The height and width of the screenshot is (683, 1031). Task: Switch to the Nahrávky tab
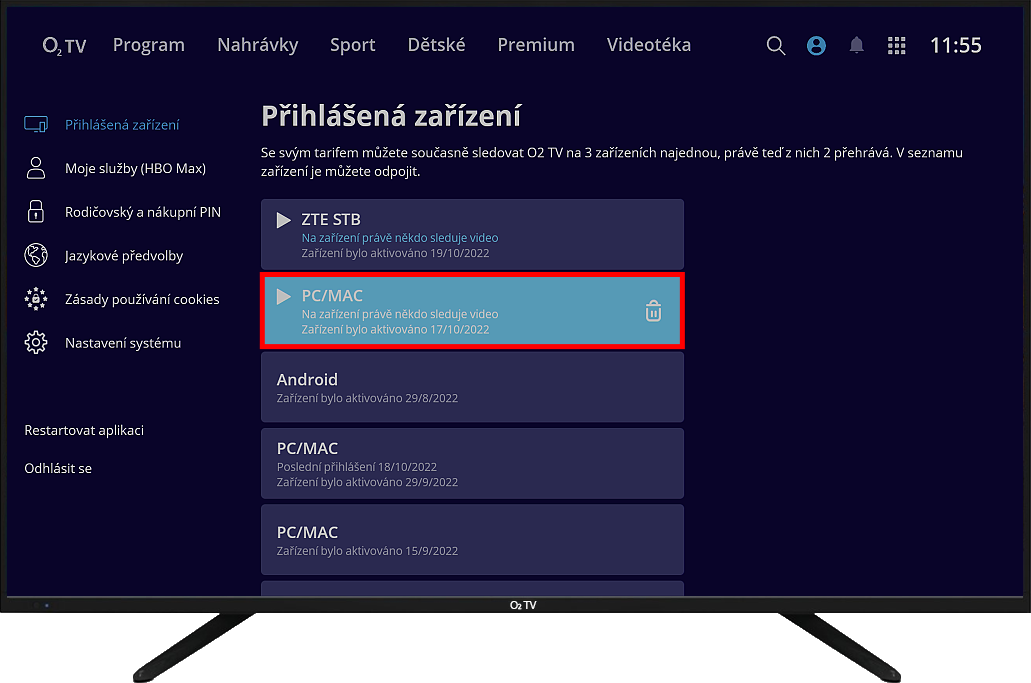pos(258,45)
